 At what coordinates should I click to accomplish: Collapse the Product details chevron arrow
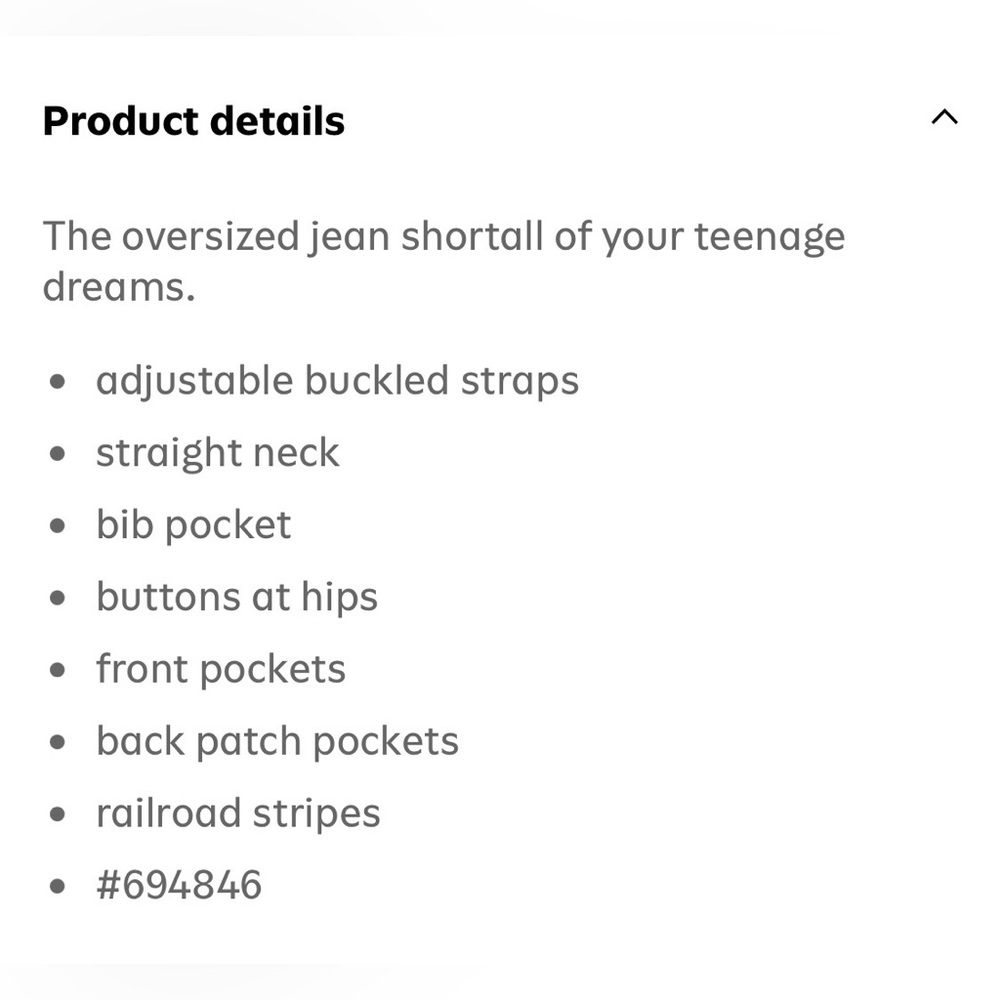tap(945, 117)
